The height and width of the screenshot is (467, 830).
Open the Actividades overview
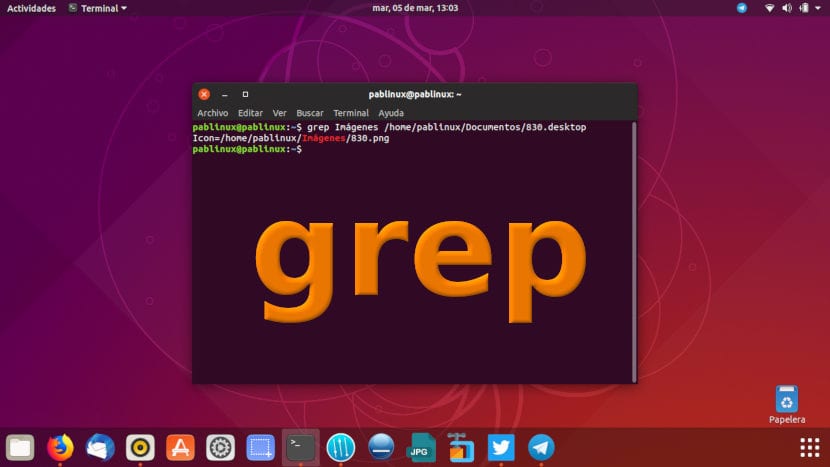point(31,8)
